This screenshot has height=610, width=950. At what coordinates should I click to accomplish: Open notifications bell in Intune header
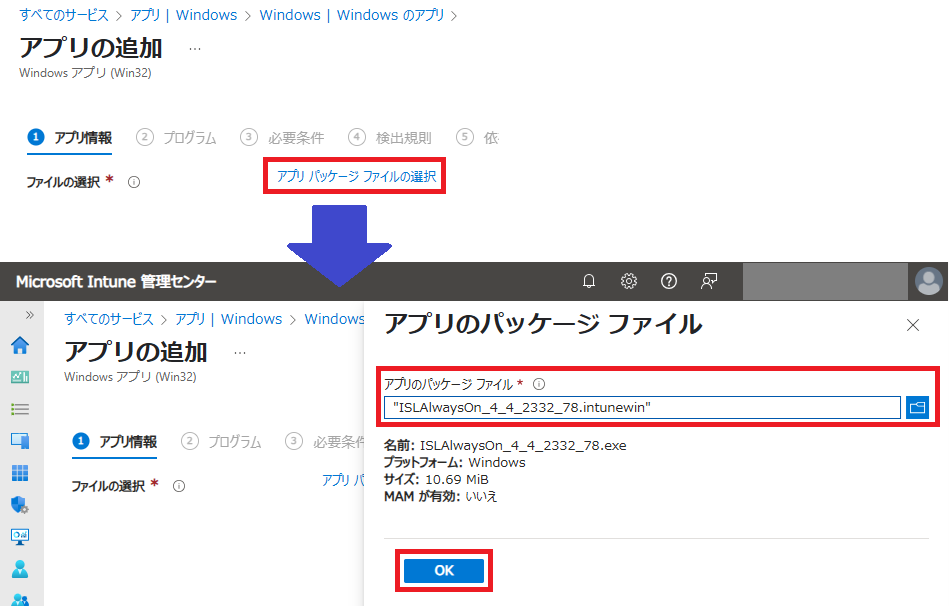[588, 281]
